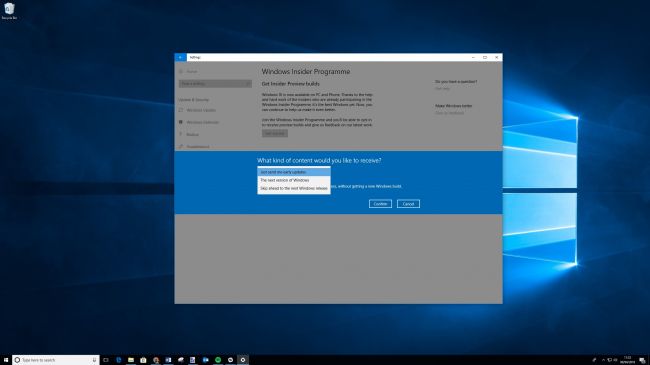Go back using Settings back arrow

180,57
